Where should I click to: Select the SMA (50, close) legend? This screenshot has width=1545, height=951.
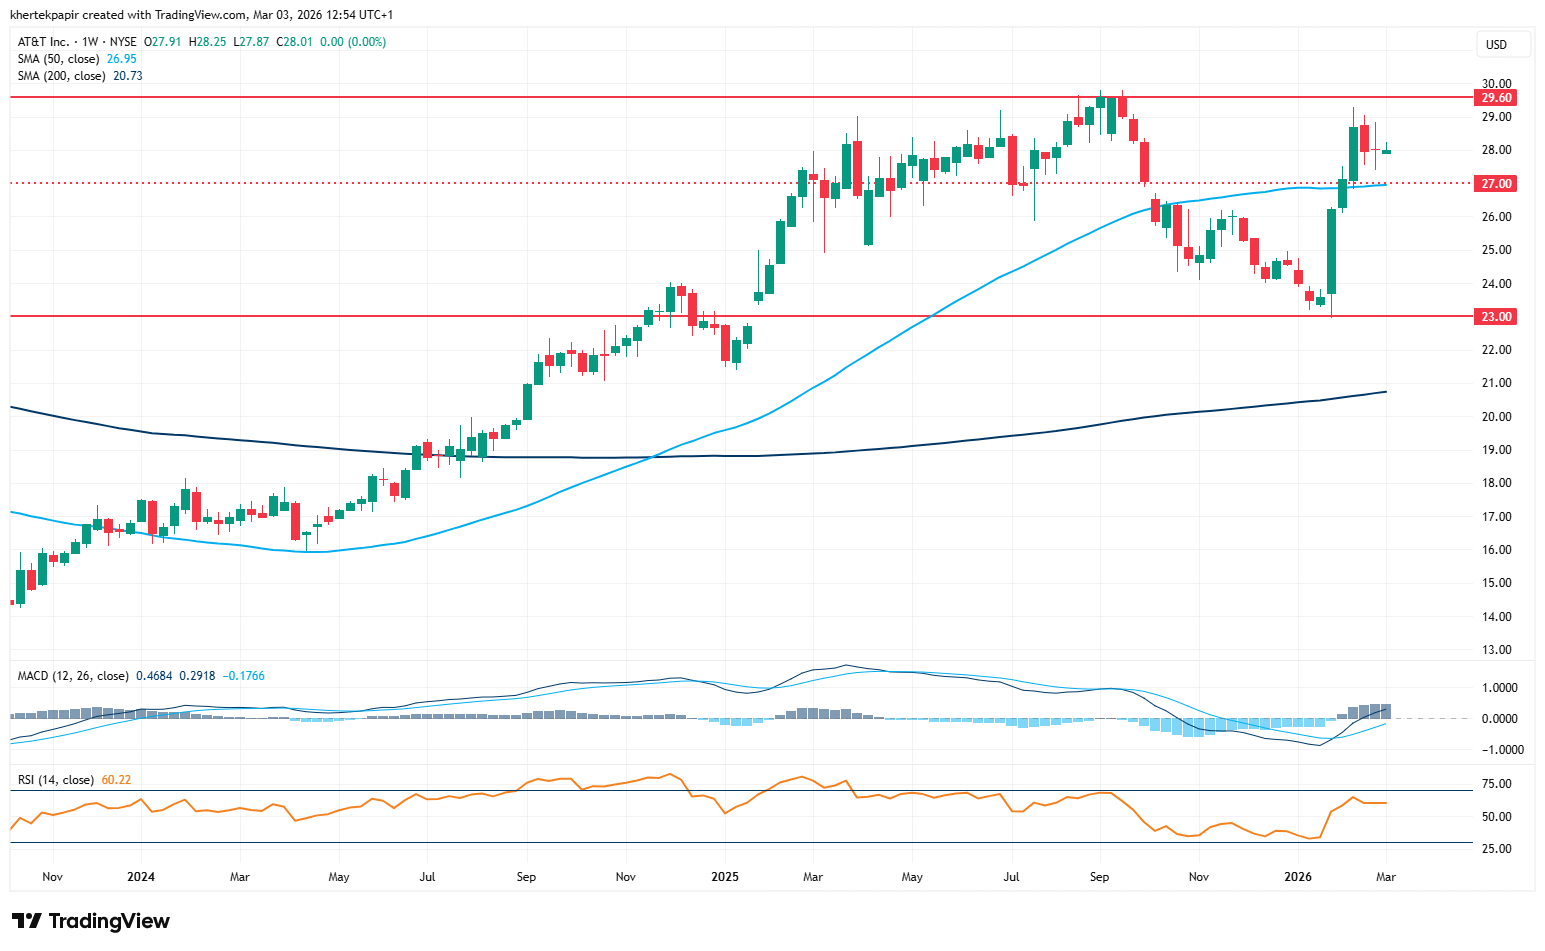coord(59,59)
